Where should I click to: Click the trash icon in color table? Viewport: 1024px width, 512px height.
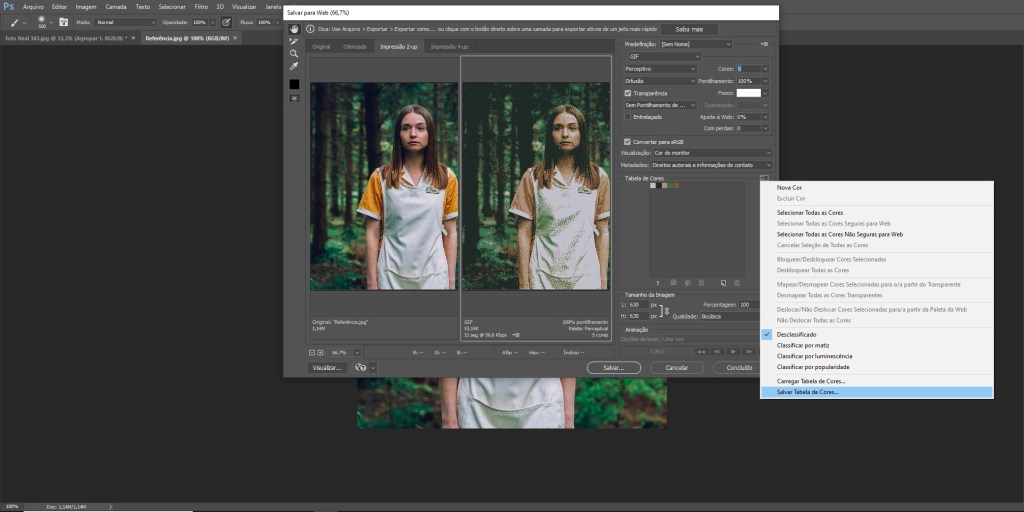point(737,283)
